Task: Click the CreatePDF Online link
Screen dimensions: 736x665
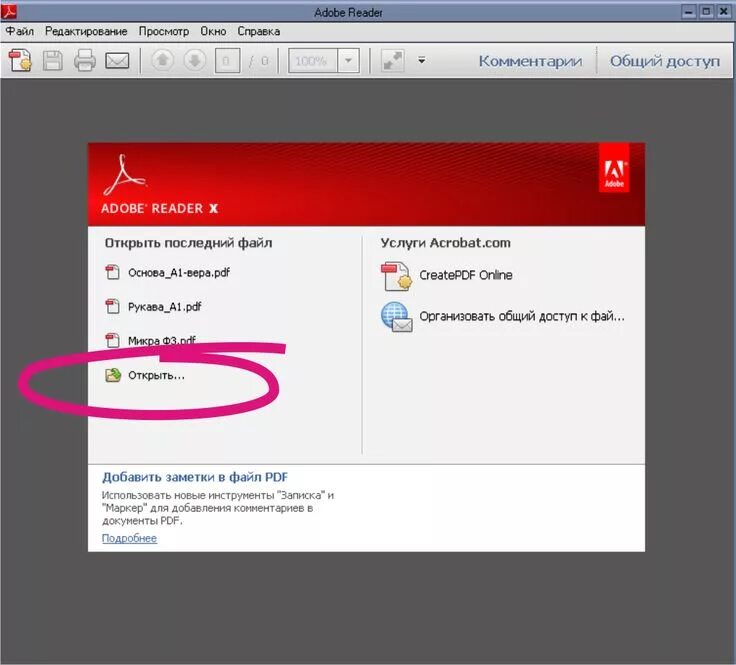Action: pyautogui.click(x=465, y=275)
